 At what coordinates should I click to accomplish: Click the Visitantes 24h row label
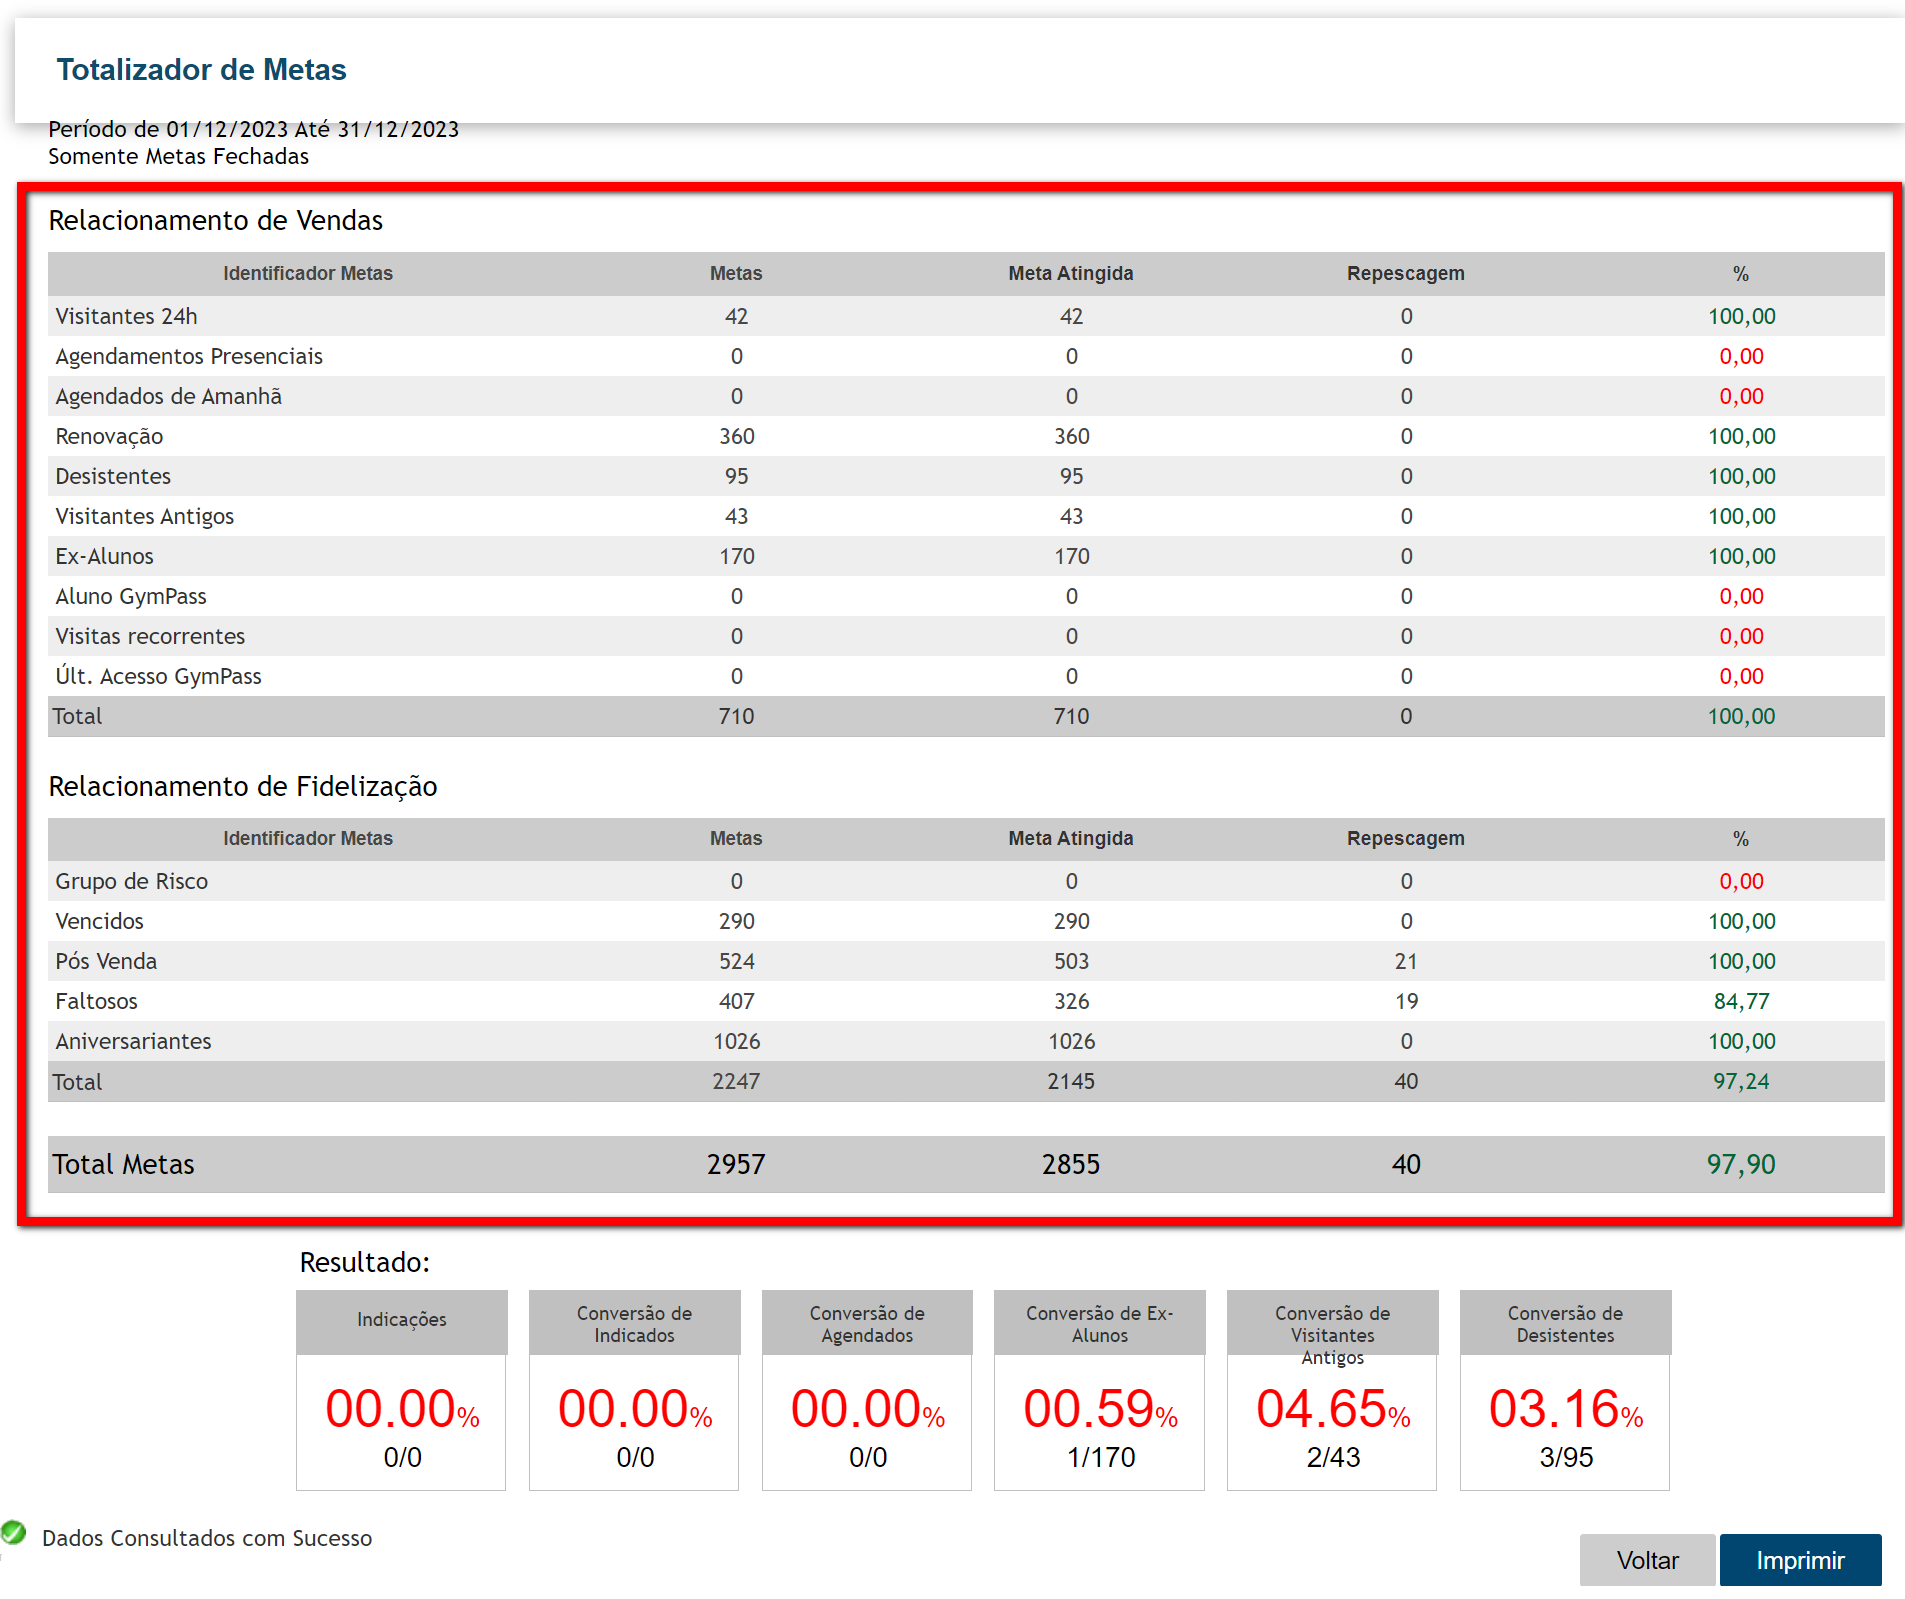(127, 317)
